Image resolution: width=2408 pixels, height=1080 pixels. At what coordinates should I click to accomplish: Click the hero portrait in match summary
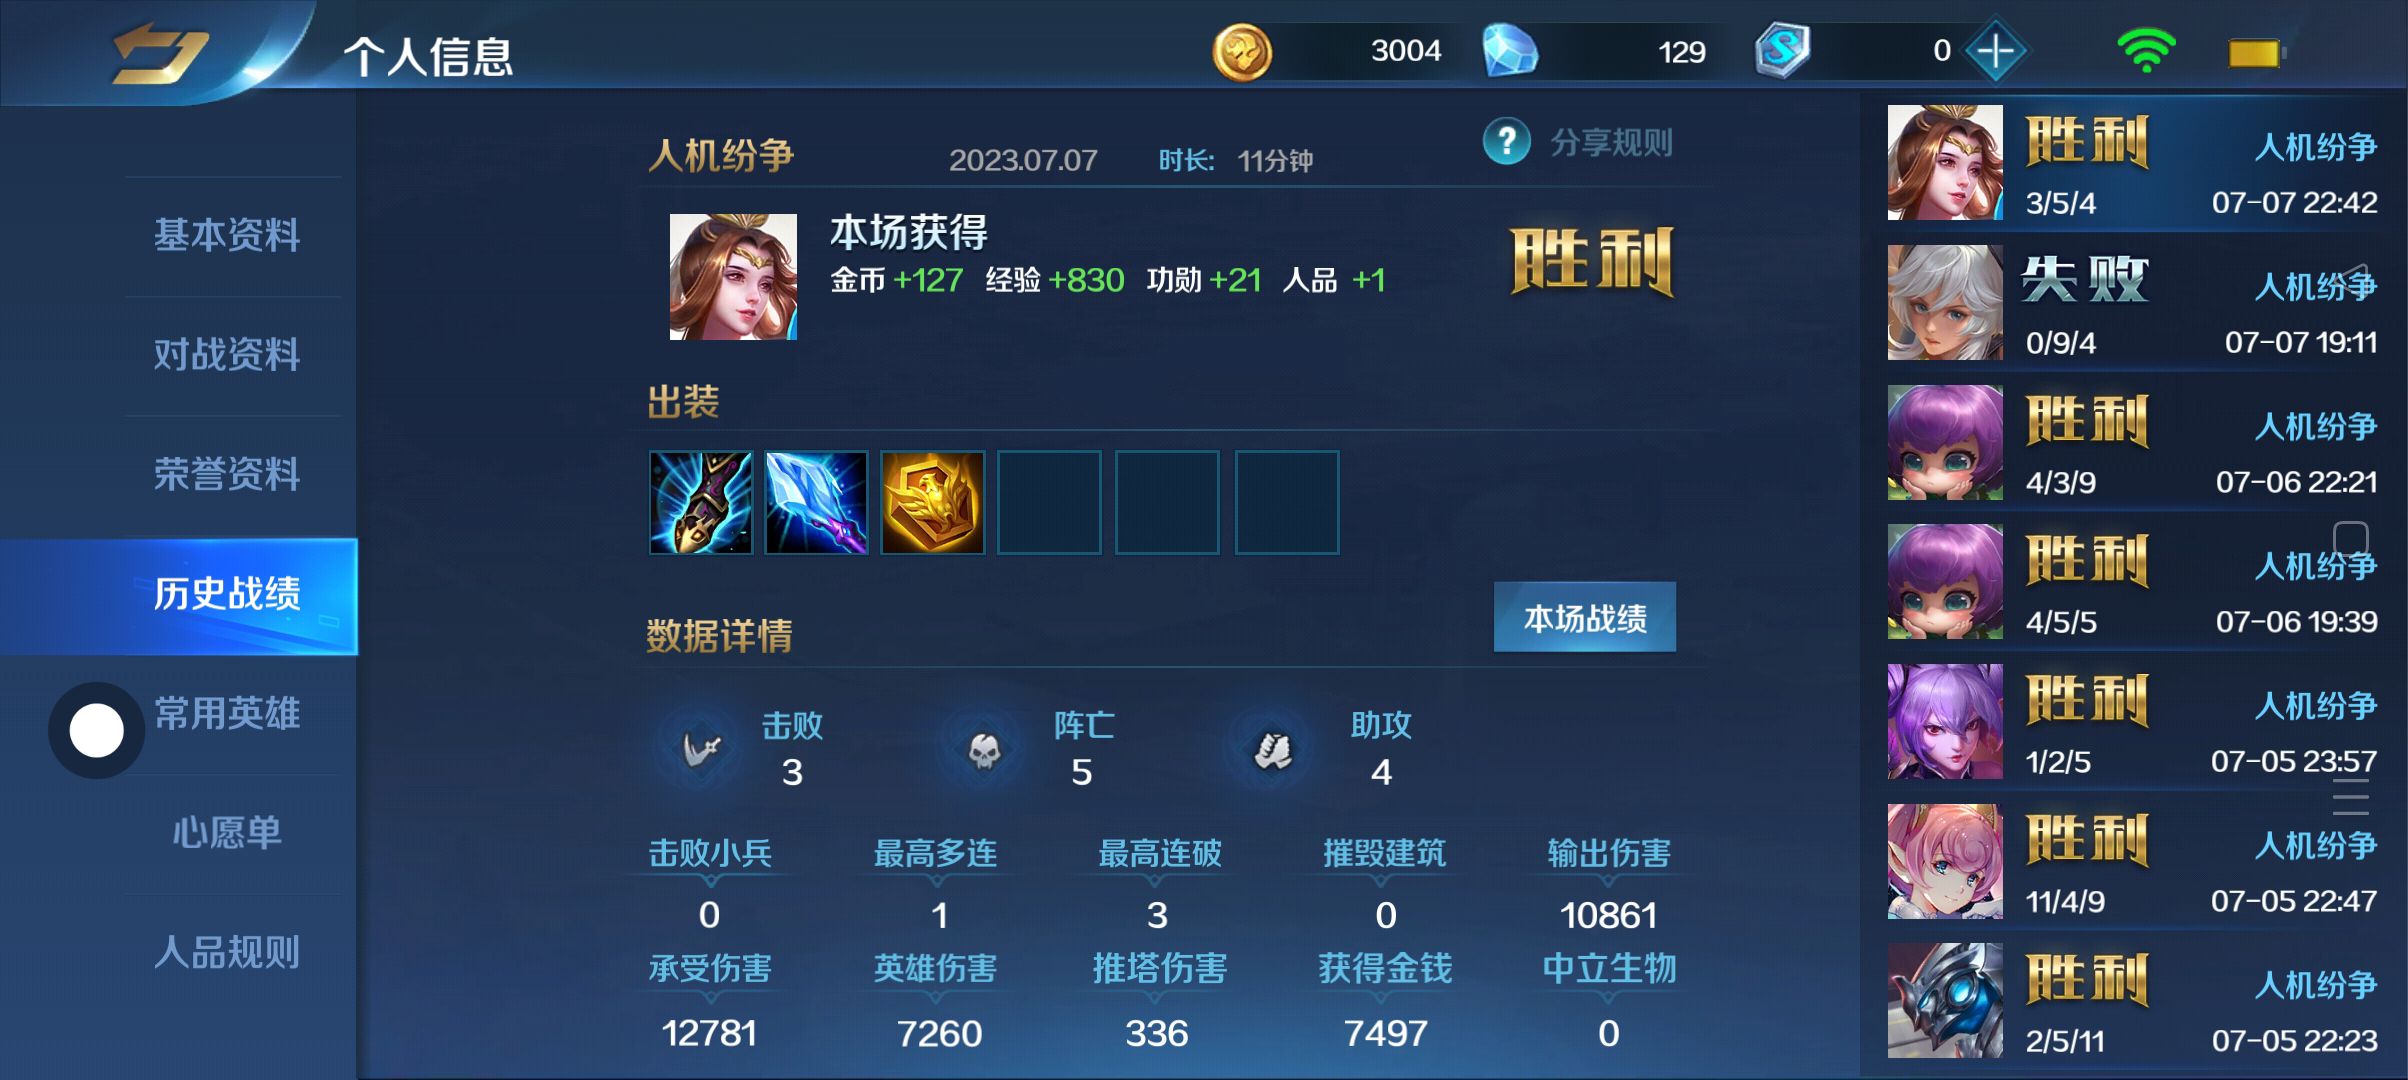point(733,277)
